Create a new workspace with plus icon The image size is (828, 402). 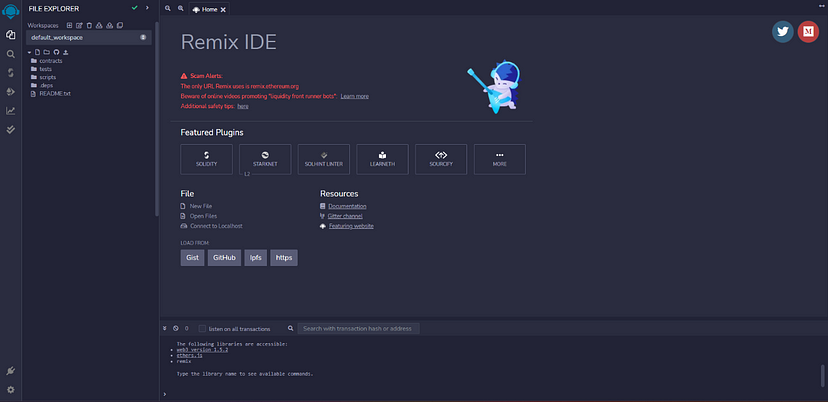[x=69, y=25]
